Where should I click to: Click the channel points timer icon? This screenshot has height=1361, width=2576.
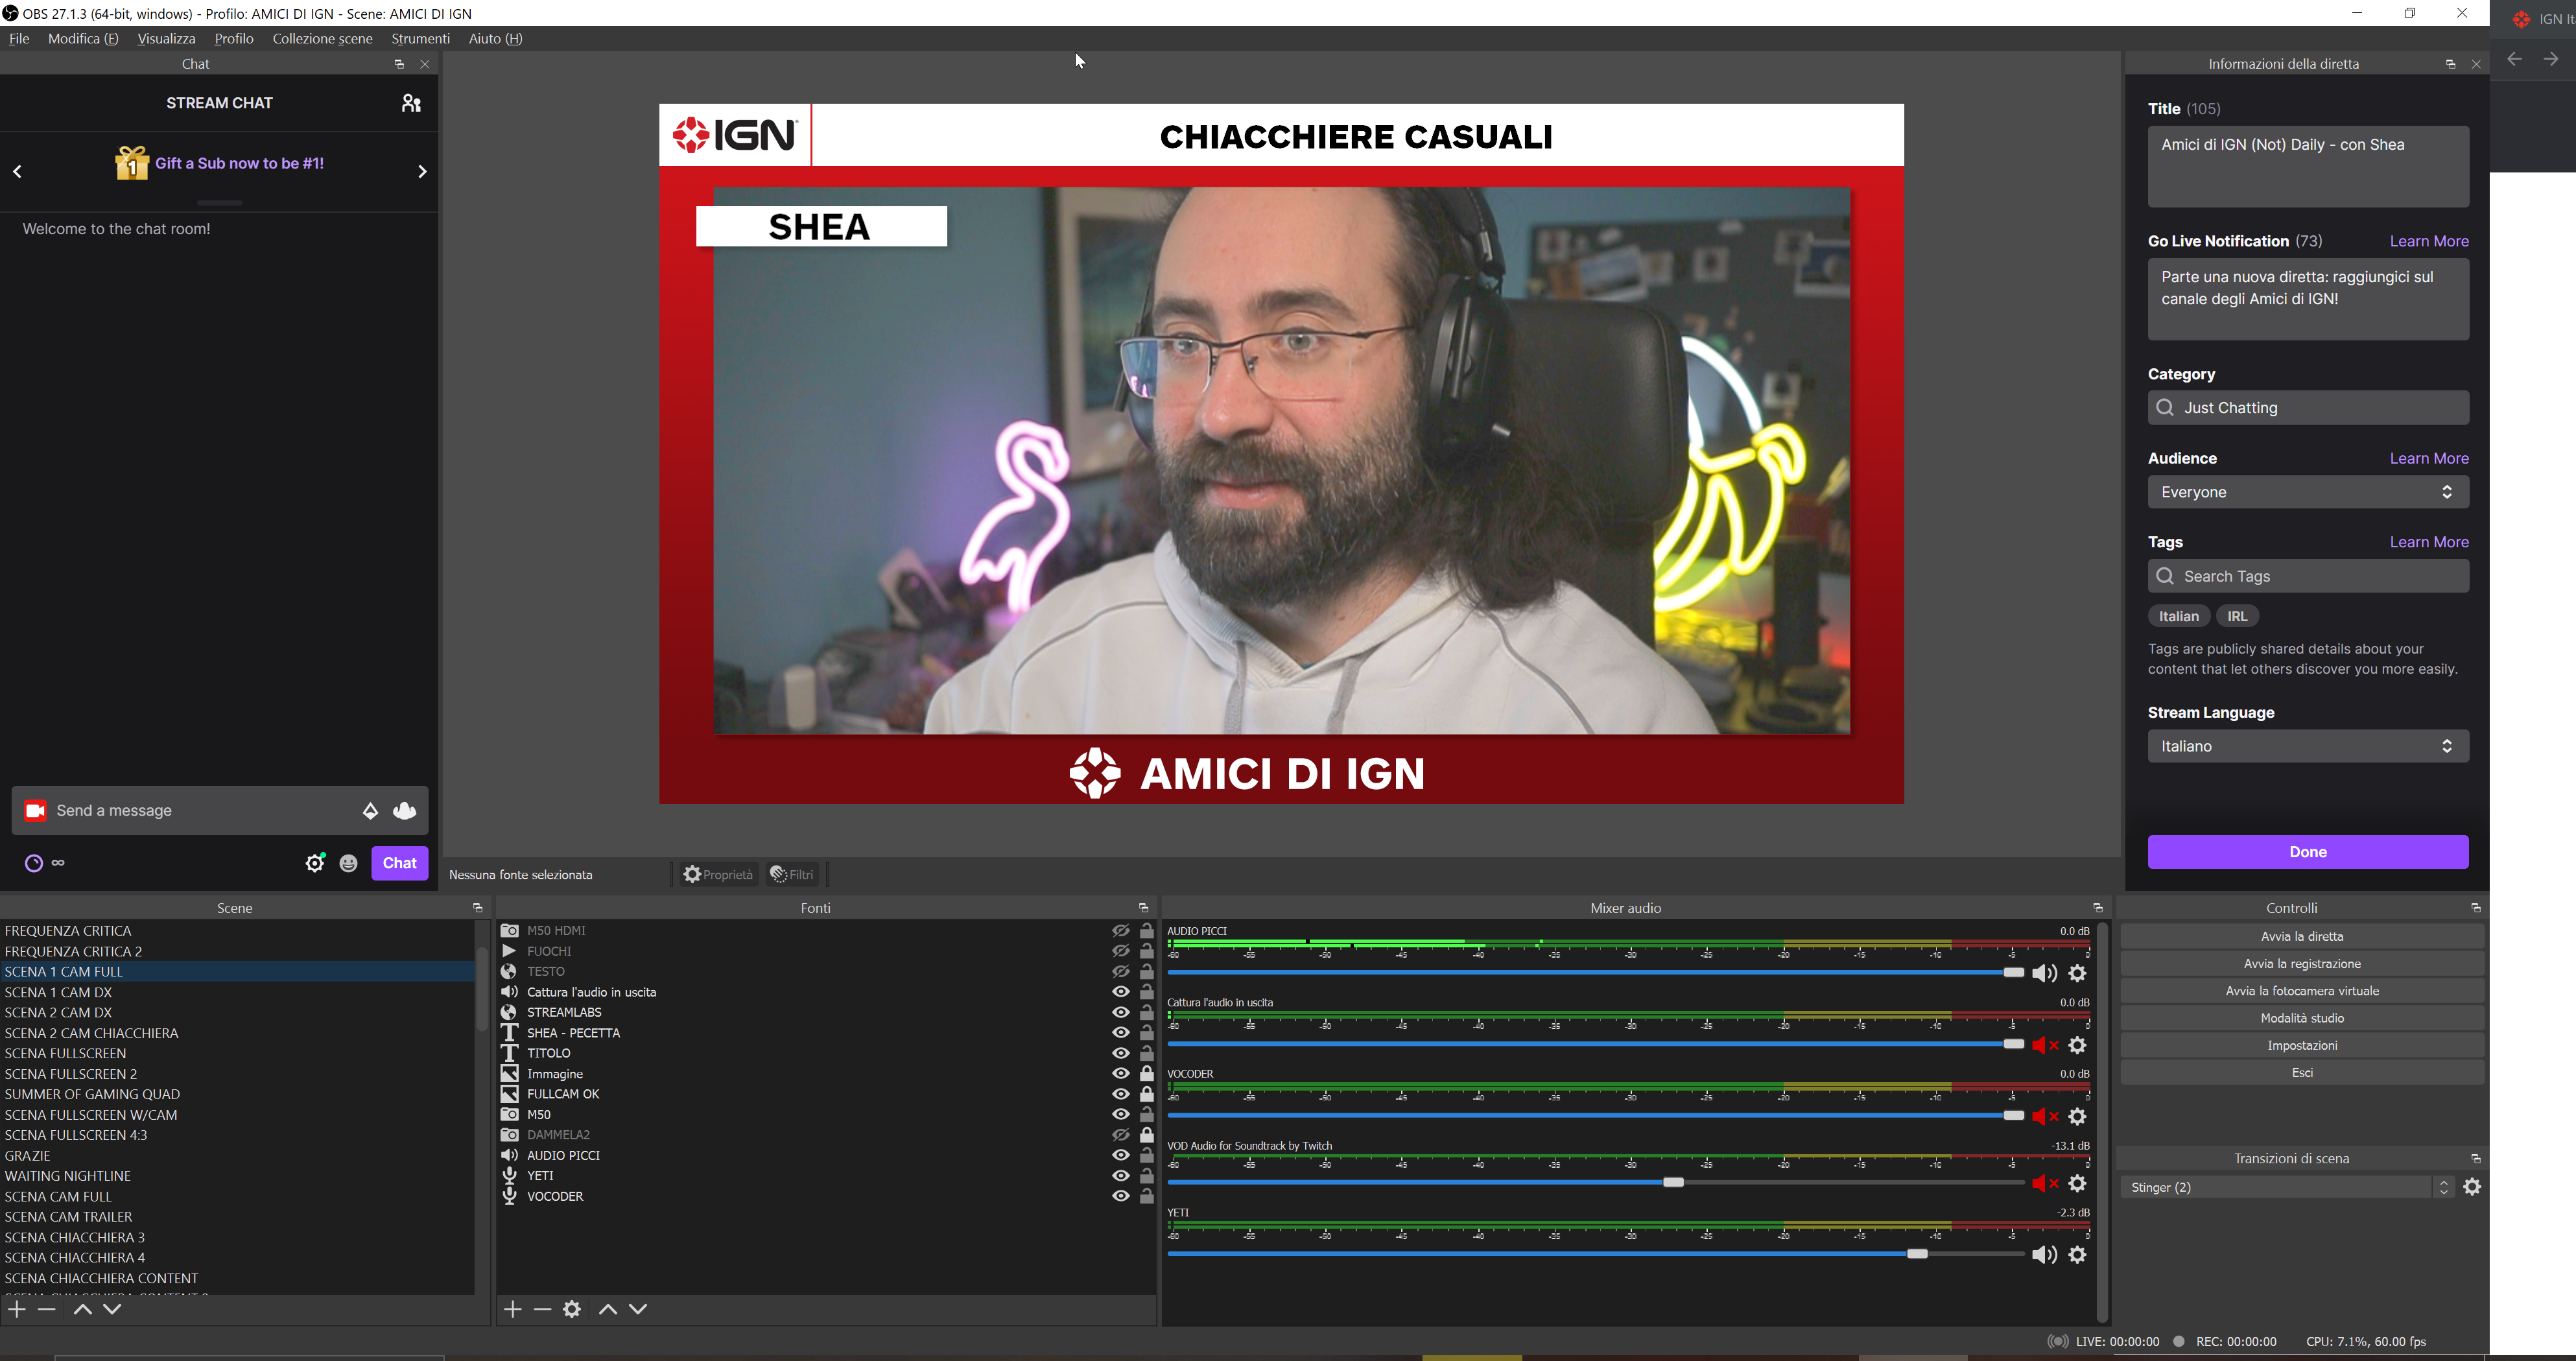(x=34, y=863)
